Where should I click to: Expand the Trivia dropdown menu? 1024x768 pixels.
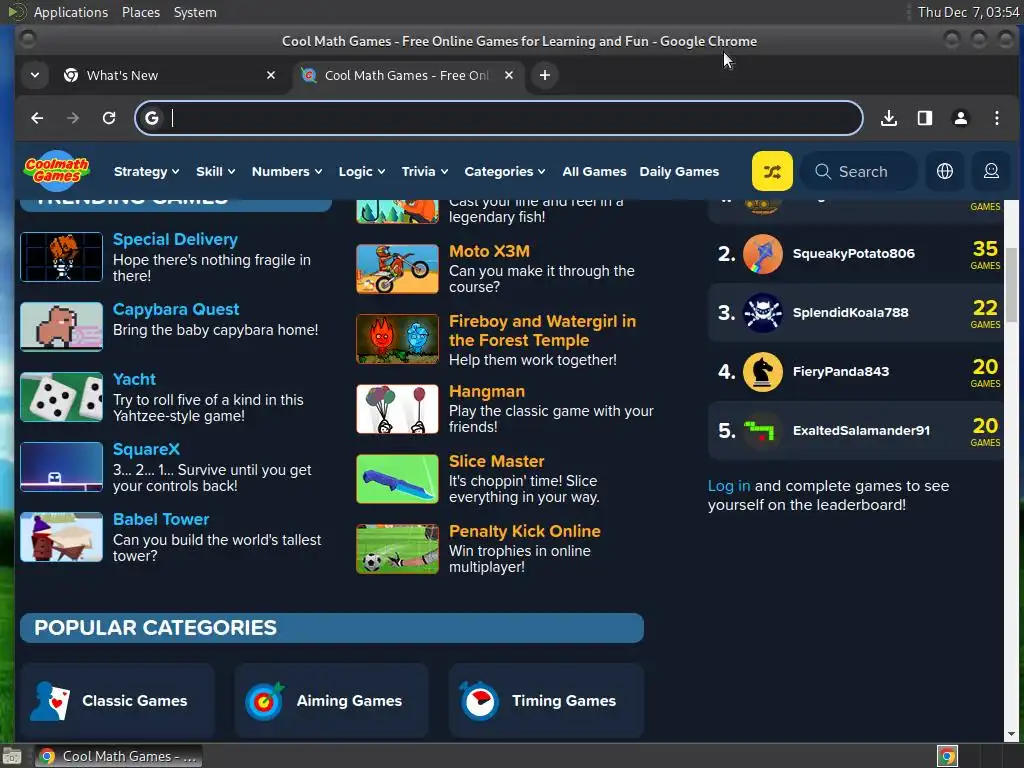[x=424, y=172]
